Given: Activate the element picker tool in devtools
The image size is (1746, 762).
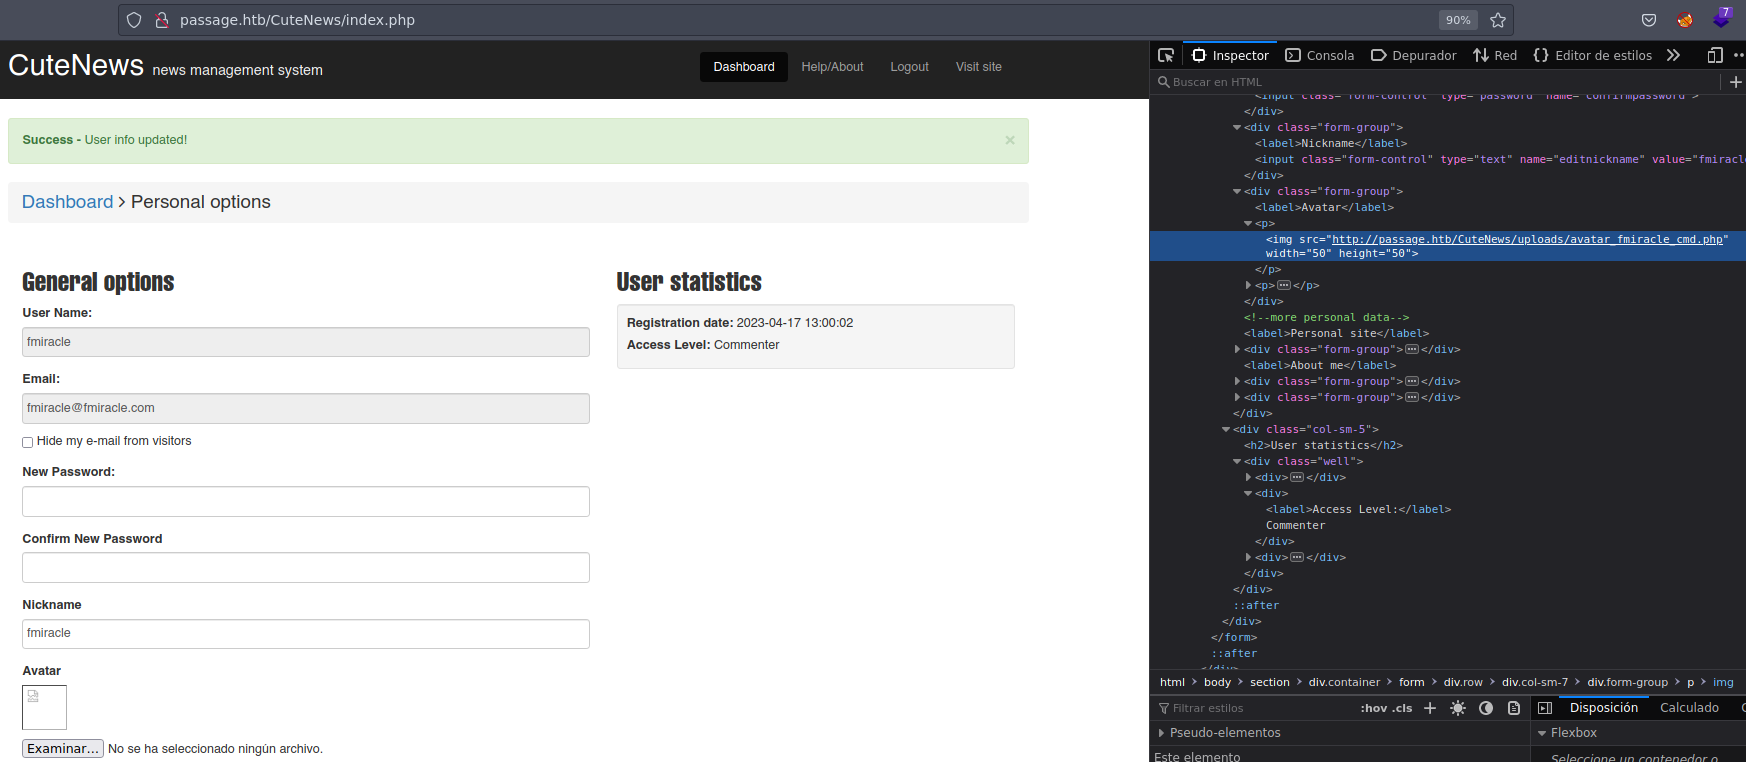Looking at the screenshot, I should 1166,55.
